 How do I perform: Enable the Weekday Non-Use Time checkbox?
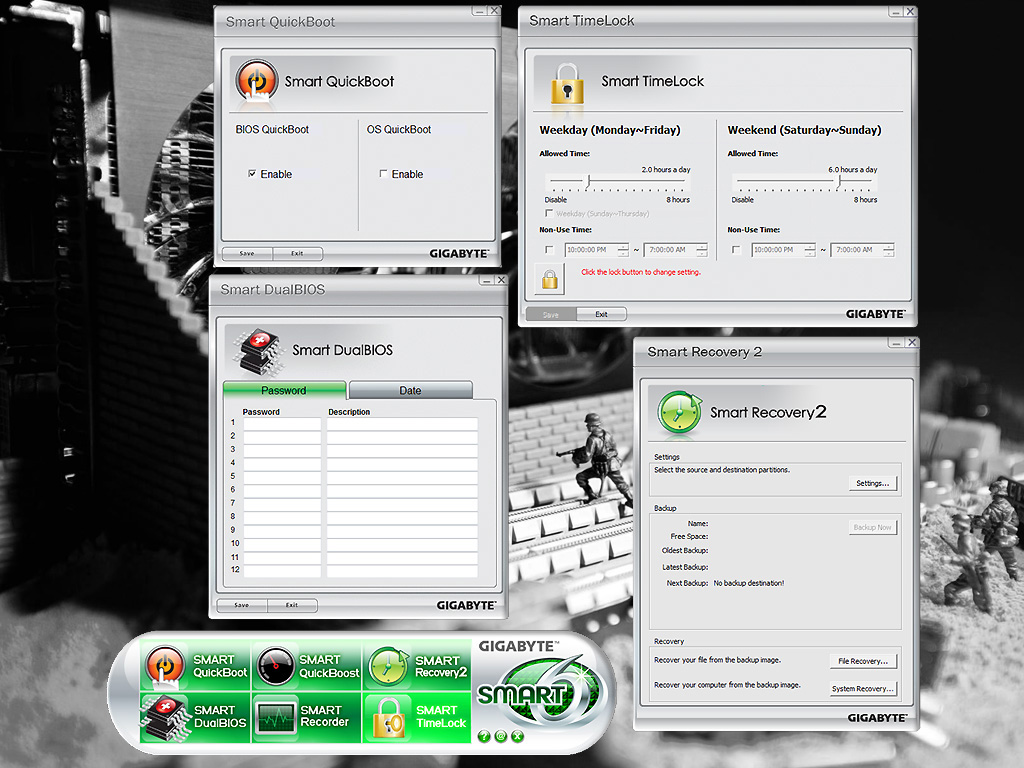click(549, 250)
